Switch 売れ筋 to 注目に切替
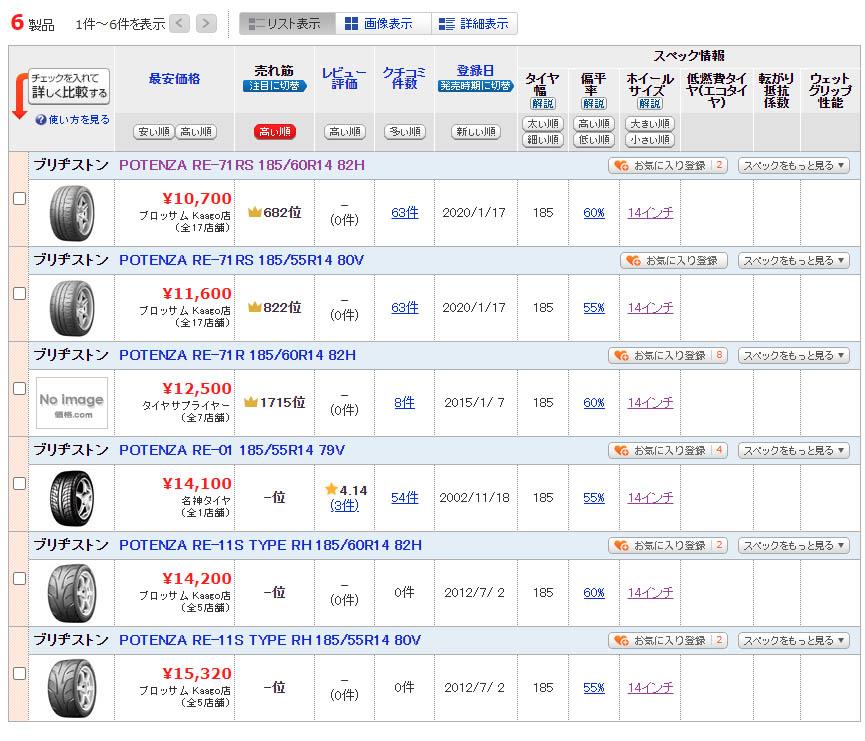 pyautogui.click(x=274, y=86)
